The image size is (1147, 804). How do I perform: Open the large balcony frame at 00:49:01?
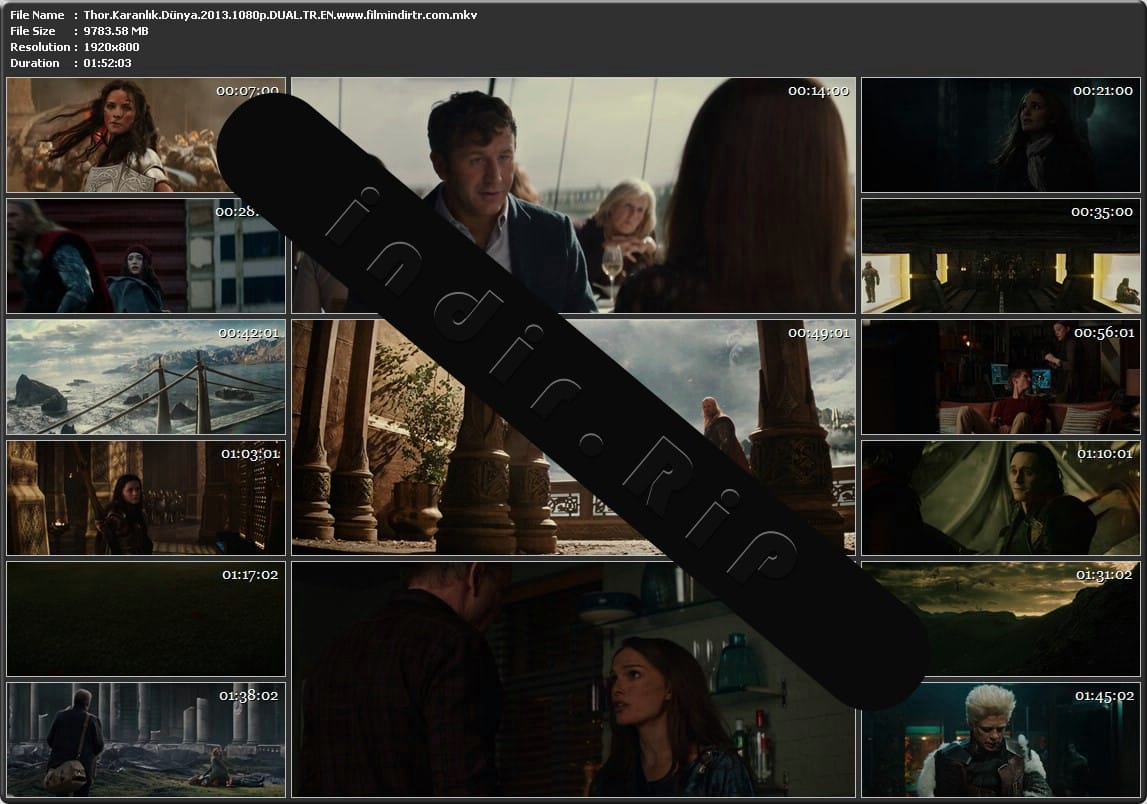click(x=574, y=437)
